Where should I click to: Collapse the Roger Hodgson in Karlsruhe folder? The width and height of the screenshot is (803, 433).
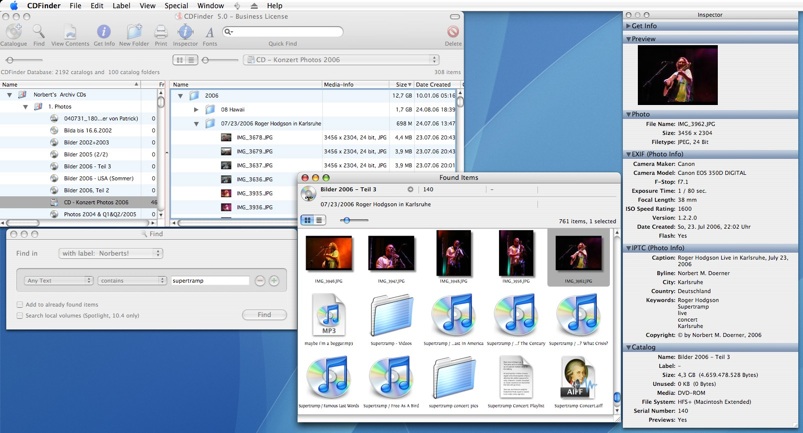coord(196,124)
